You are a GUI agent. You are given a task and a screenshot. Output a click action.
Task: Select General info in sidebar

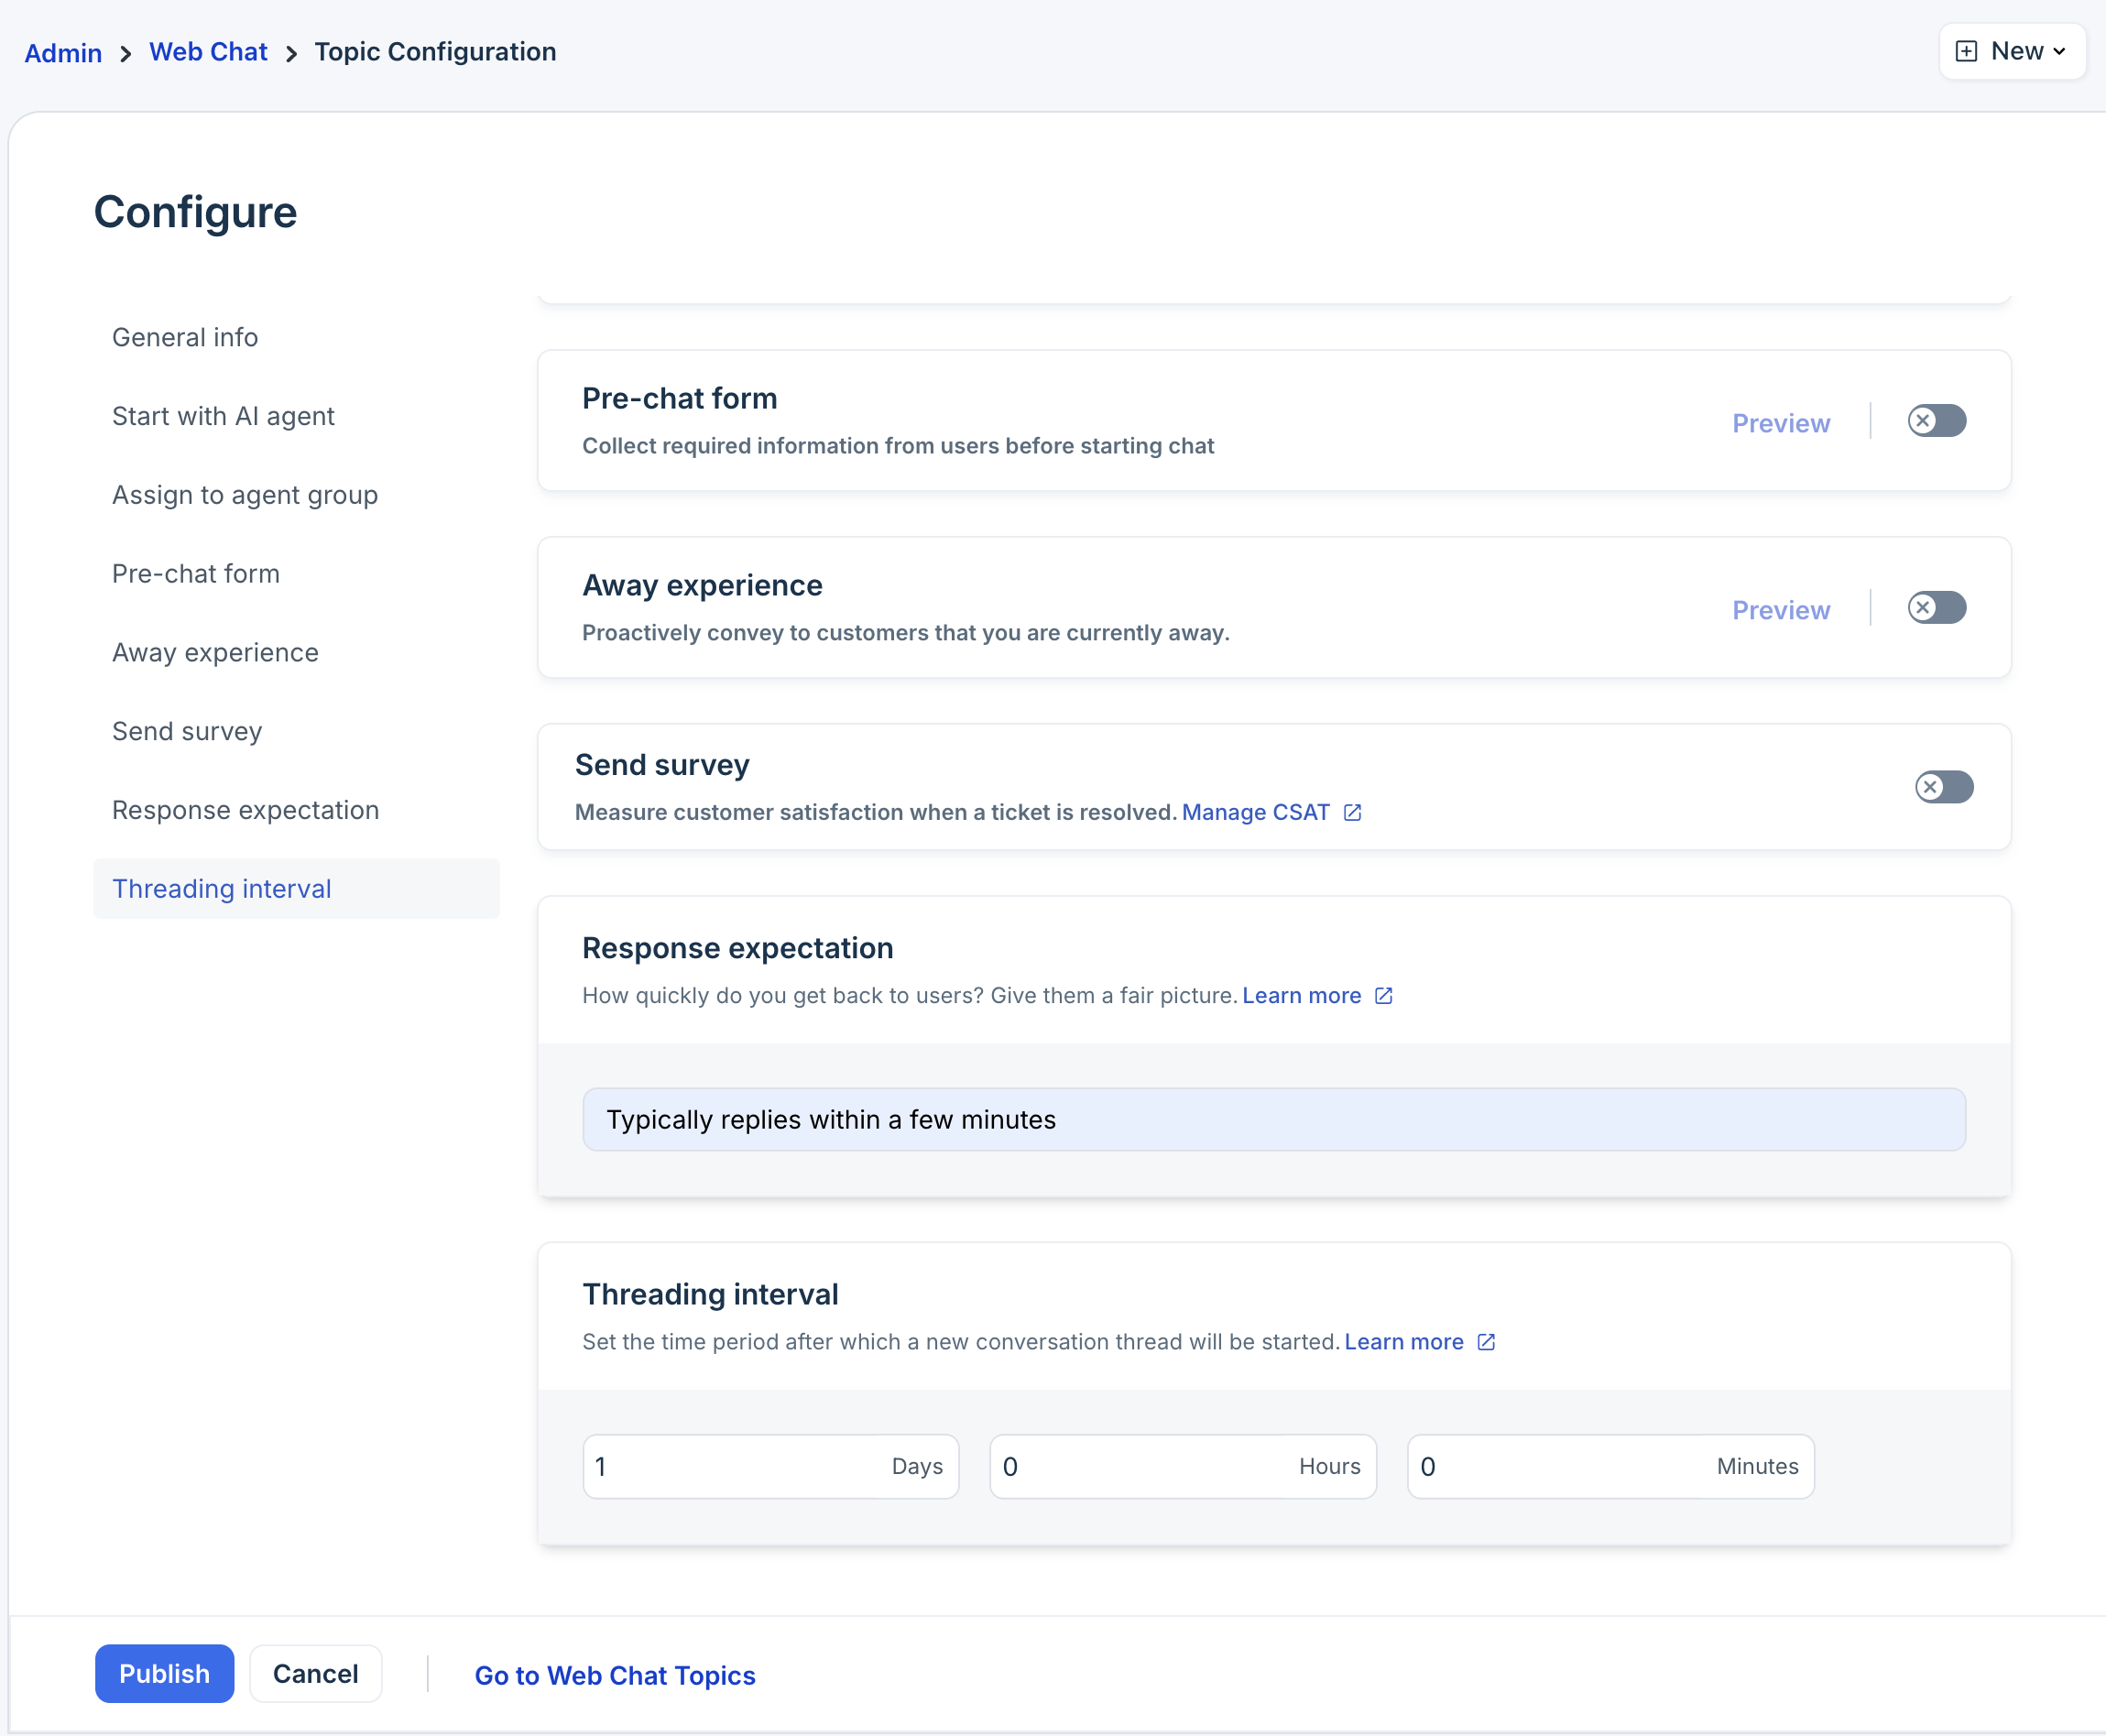click(x=185, y=338)
